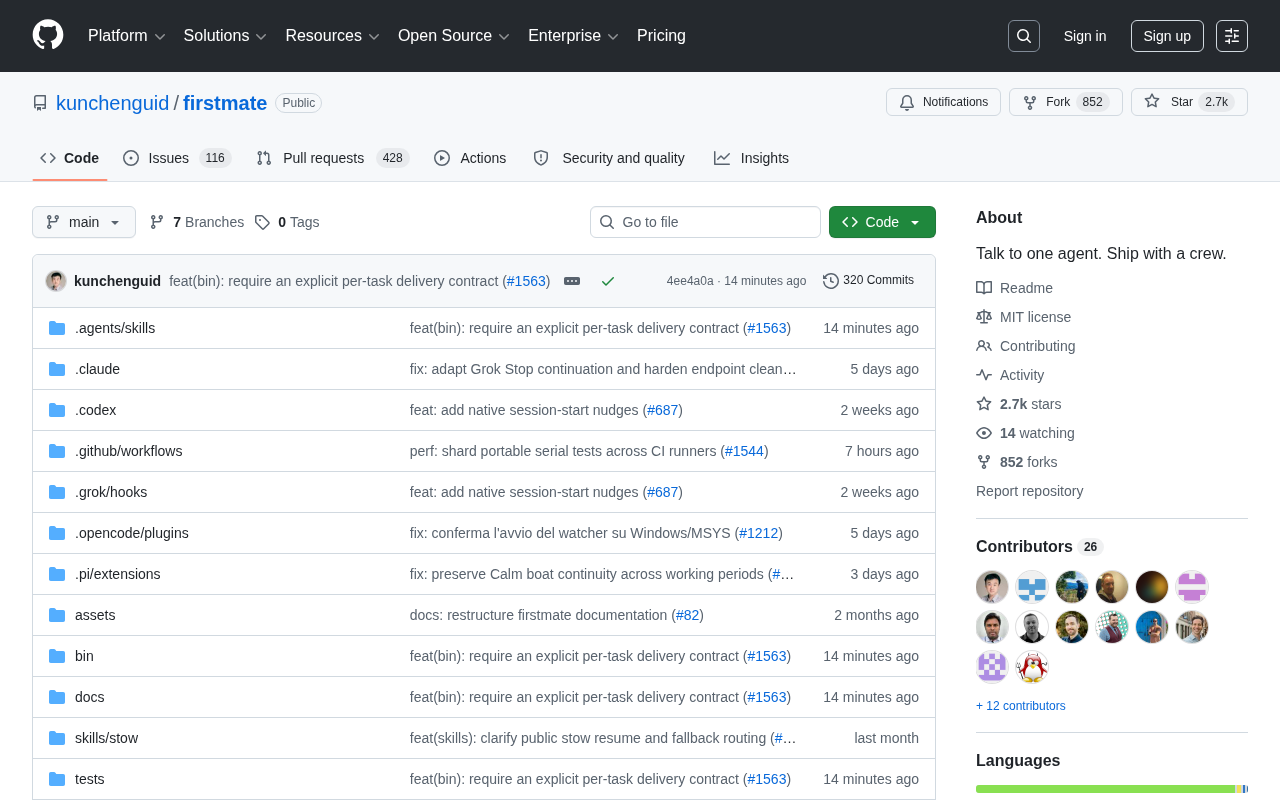Open the main branch selector dropdown
This screenshot has height=800, width=1280.
click(84, 222)
